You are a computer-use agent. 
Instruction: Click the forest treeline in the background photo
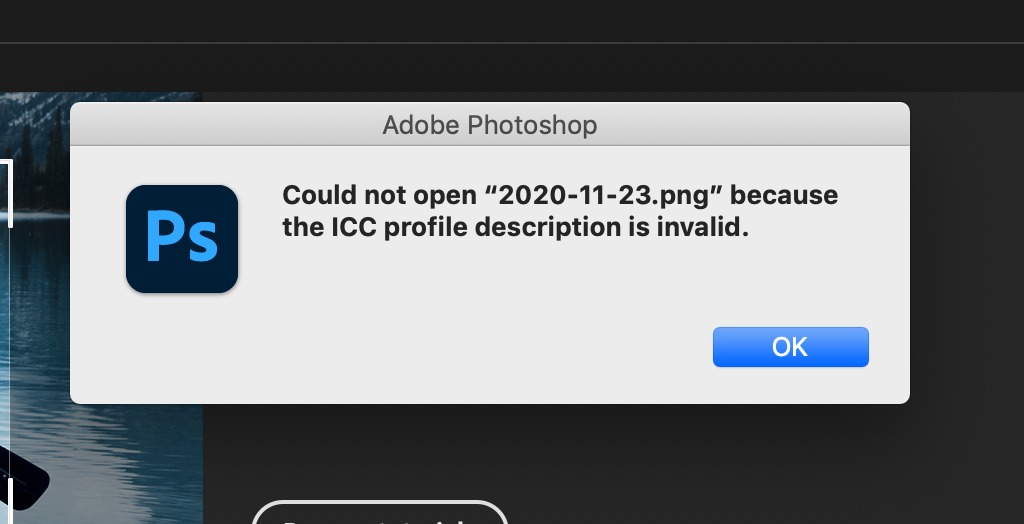click(x=40, y=130)
